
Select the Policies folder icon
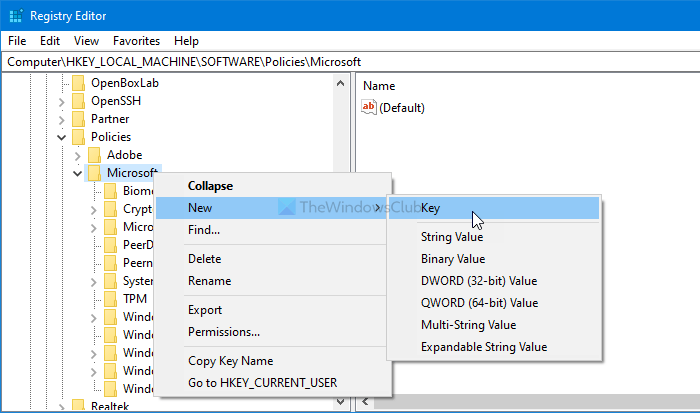78,137
